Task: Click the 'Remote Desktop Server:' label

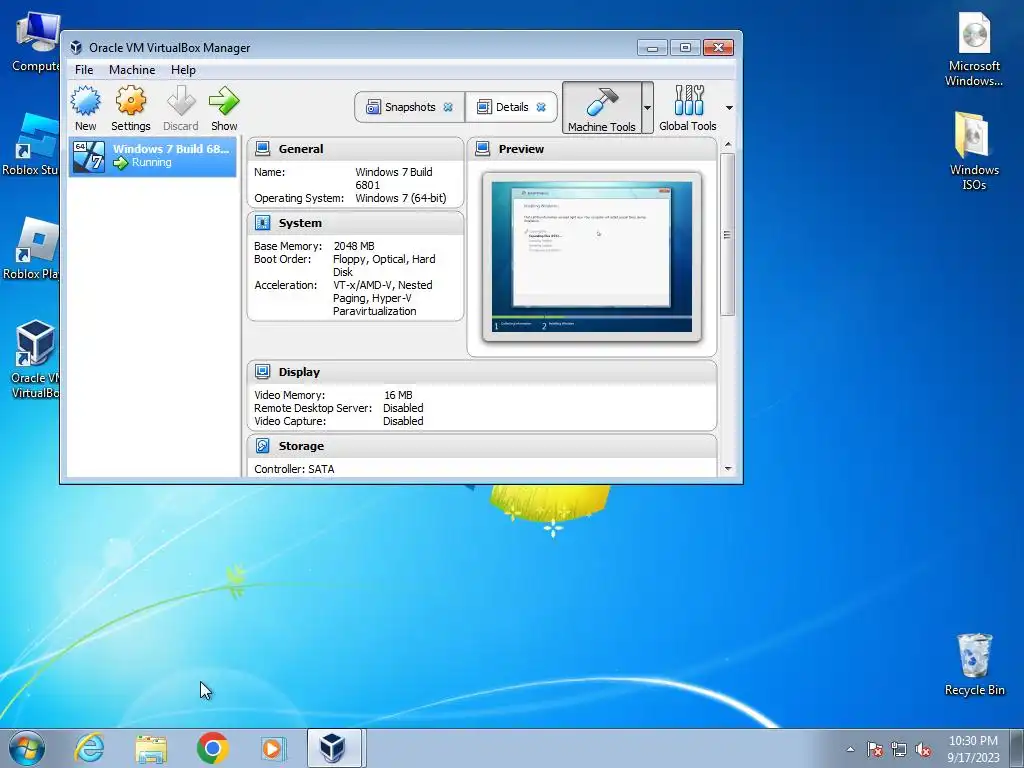Action: 313,408
